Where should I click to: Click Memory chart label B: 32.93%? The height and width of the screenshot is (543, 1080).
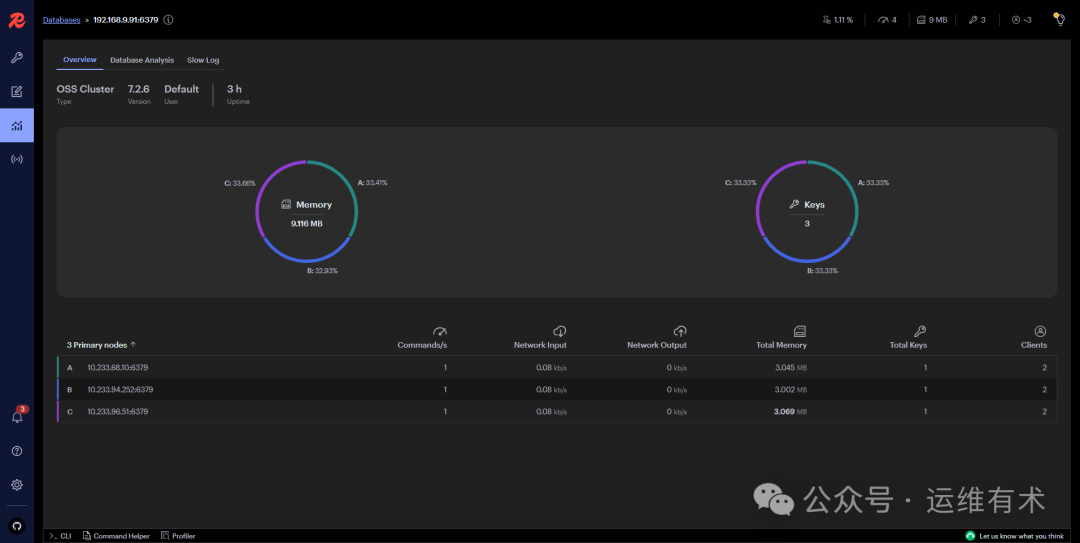coord(322,271)
